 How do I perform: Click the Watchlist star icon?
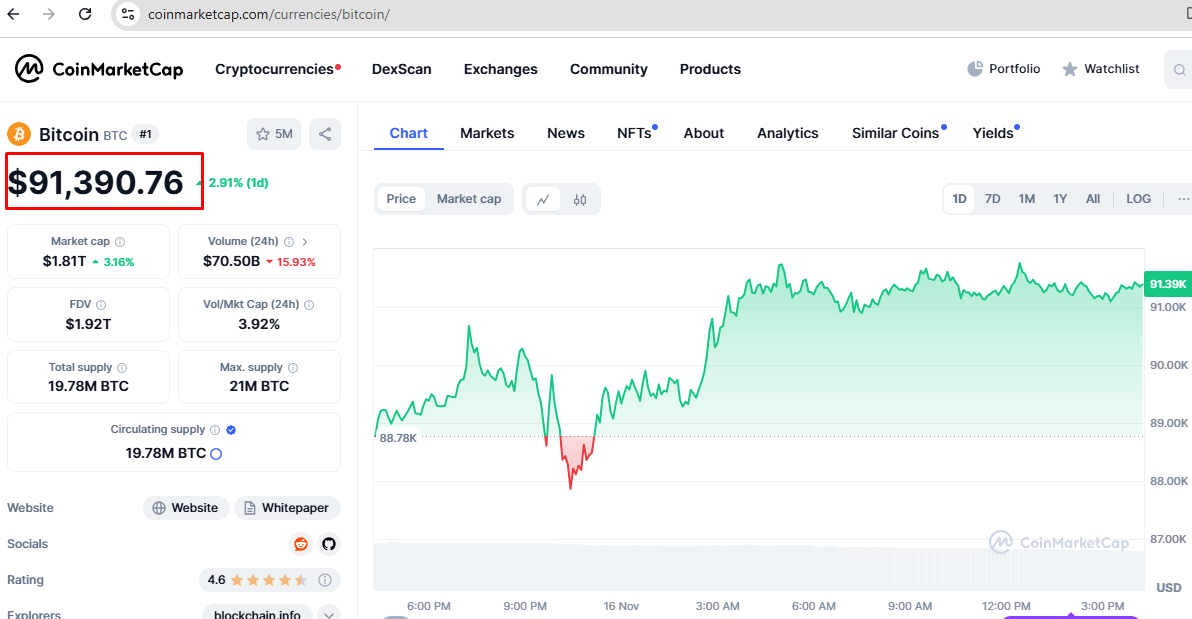pos(1070,69)
